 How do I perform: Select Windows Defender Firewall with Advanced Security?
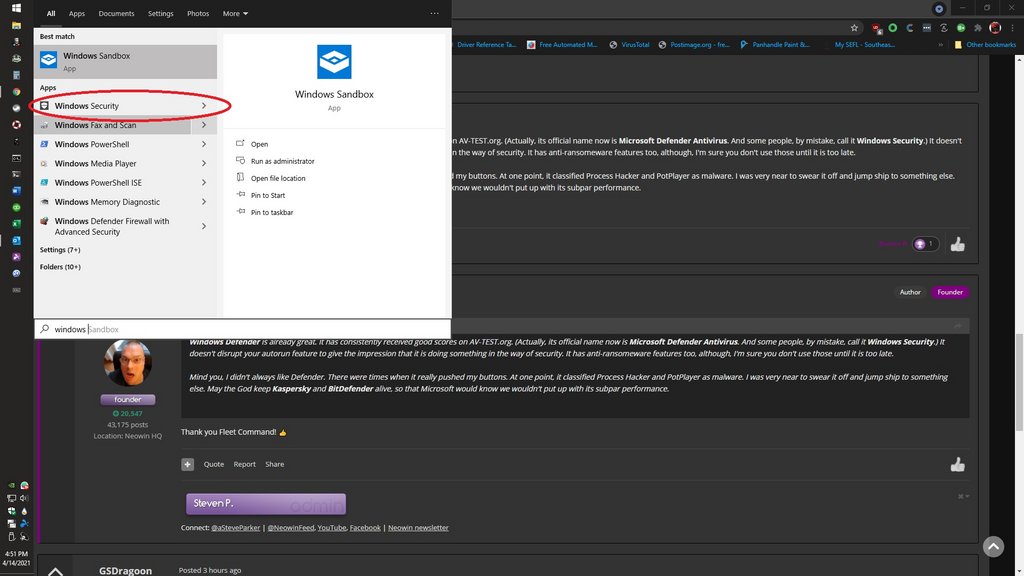pos(114,226)
